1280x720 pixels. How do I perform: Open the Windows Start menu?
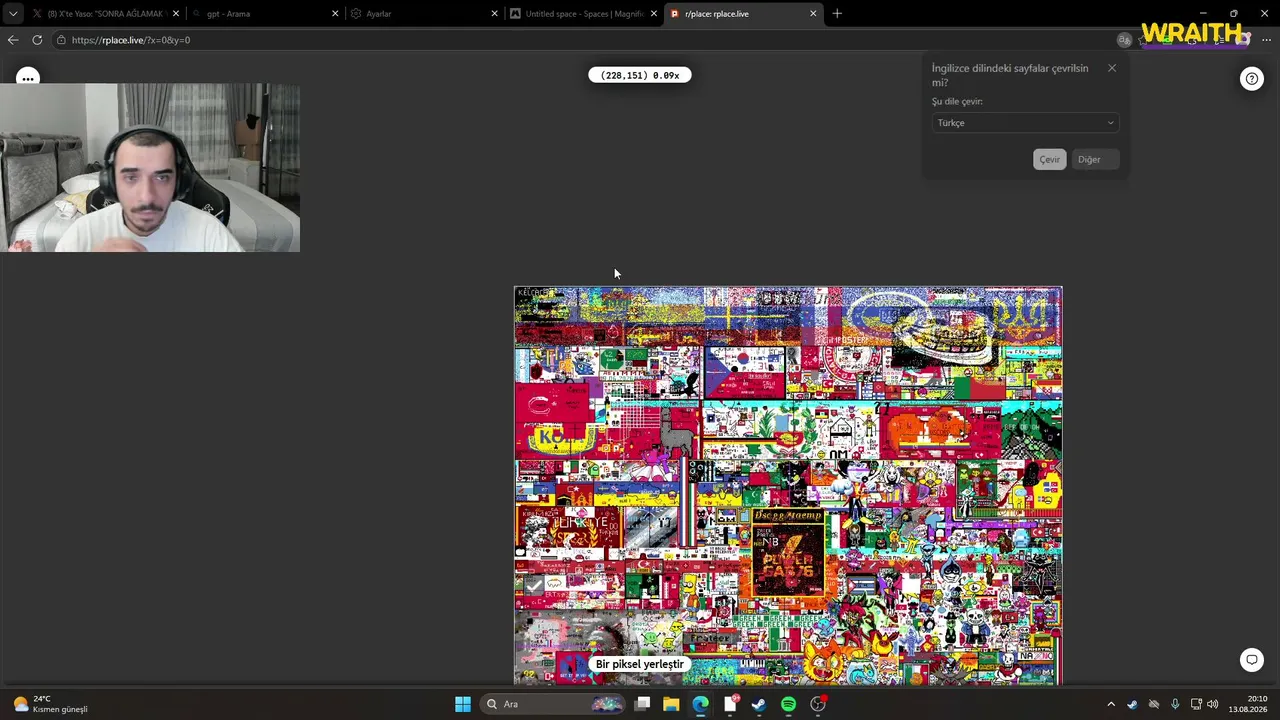pyautogui.click(x=463, y=704)
